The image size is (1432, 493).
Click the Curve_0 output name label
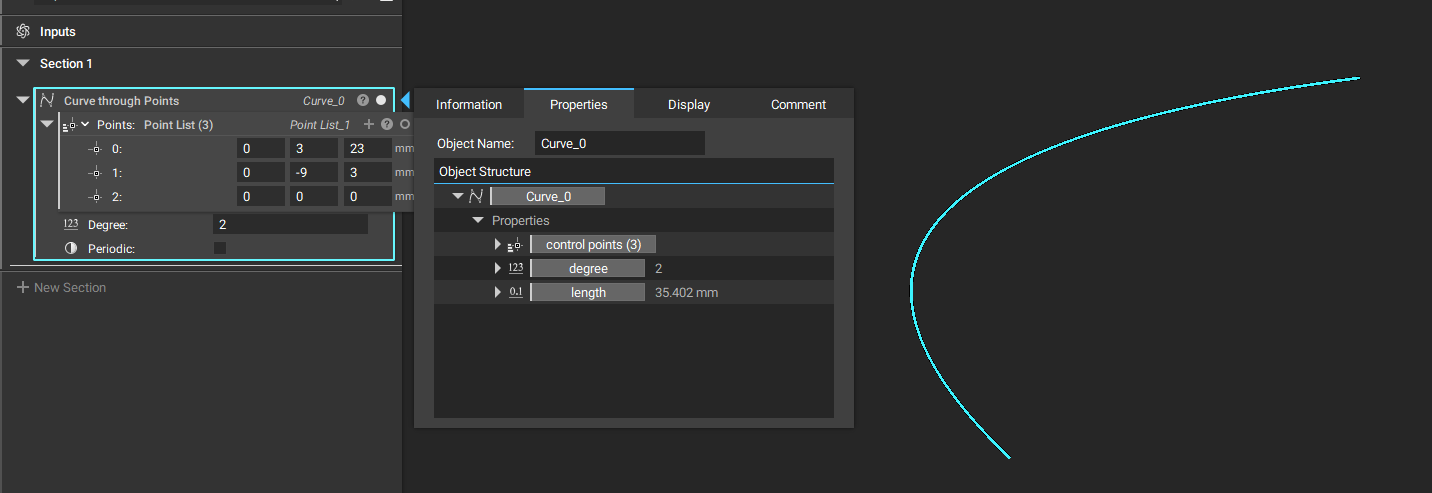pos(324,101)
